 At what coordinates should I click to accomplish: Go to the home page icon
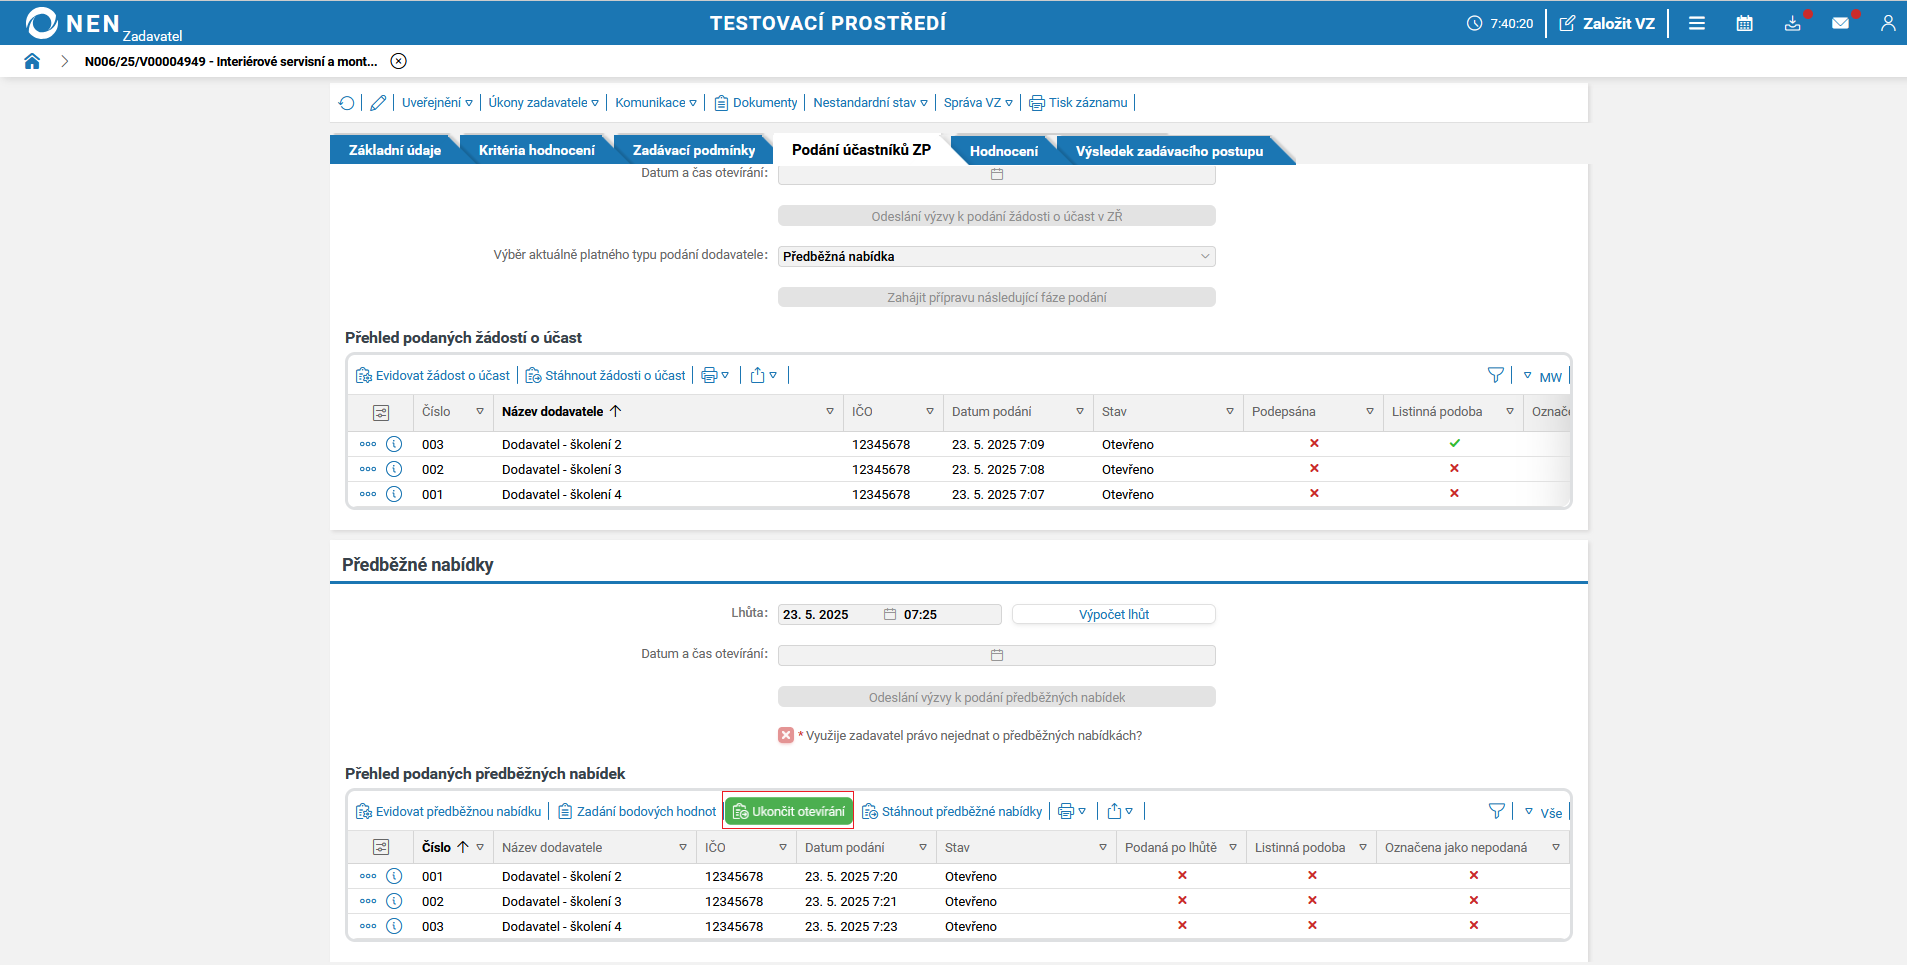[x=32, y=61]
